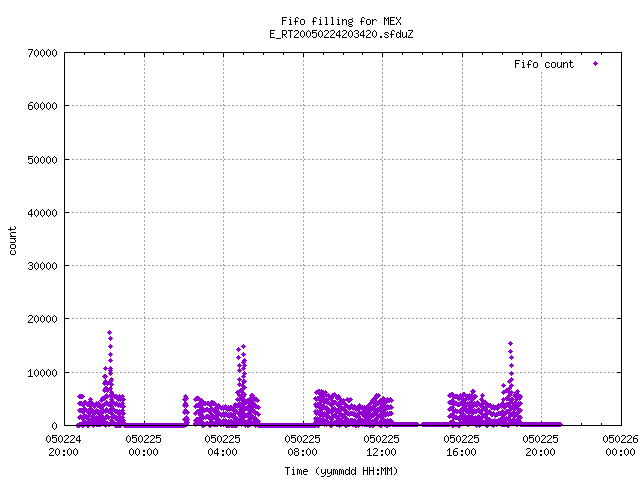Click the chart title 'Fifo filling for MEX'
Image resolution: width=640 pixels, height=480 pixels.
coord(341,21)
